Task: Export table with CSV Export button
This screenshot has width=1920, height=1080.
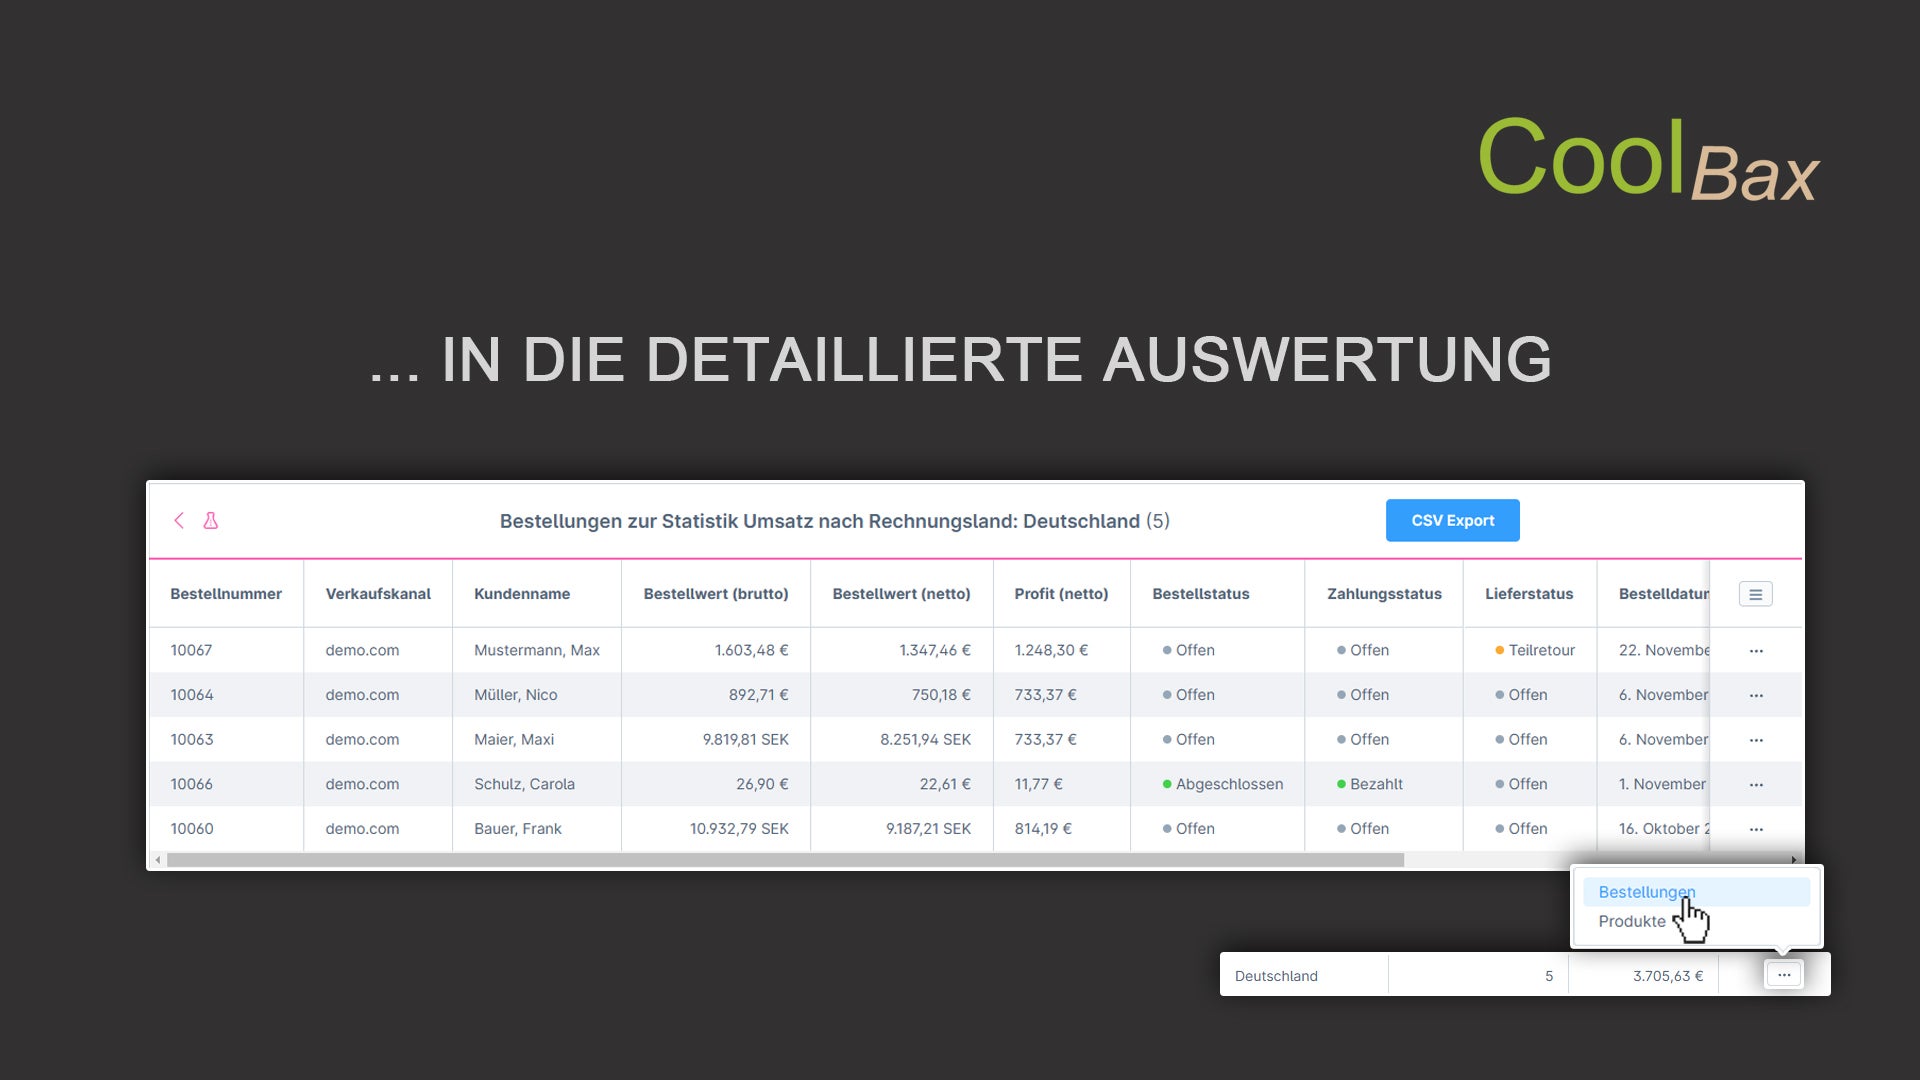Action: coord(1452,521)
